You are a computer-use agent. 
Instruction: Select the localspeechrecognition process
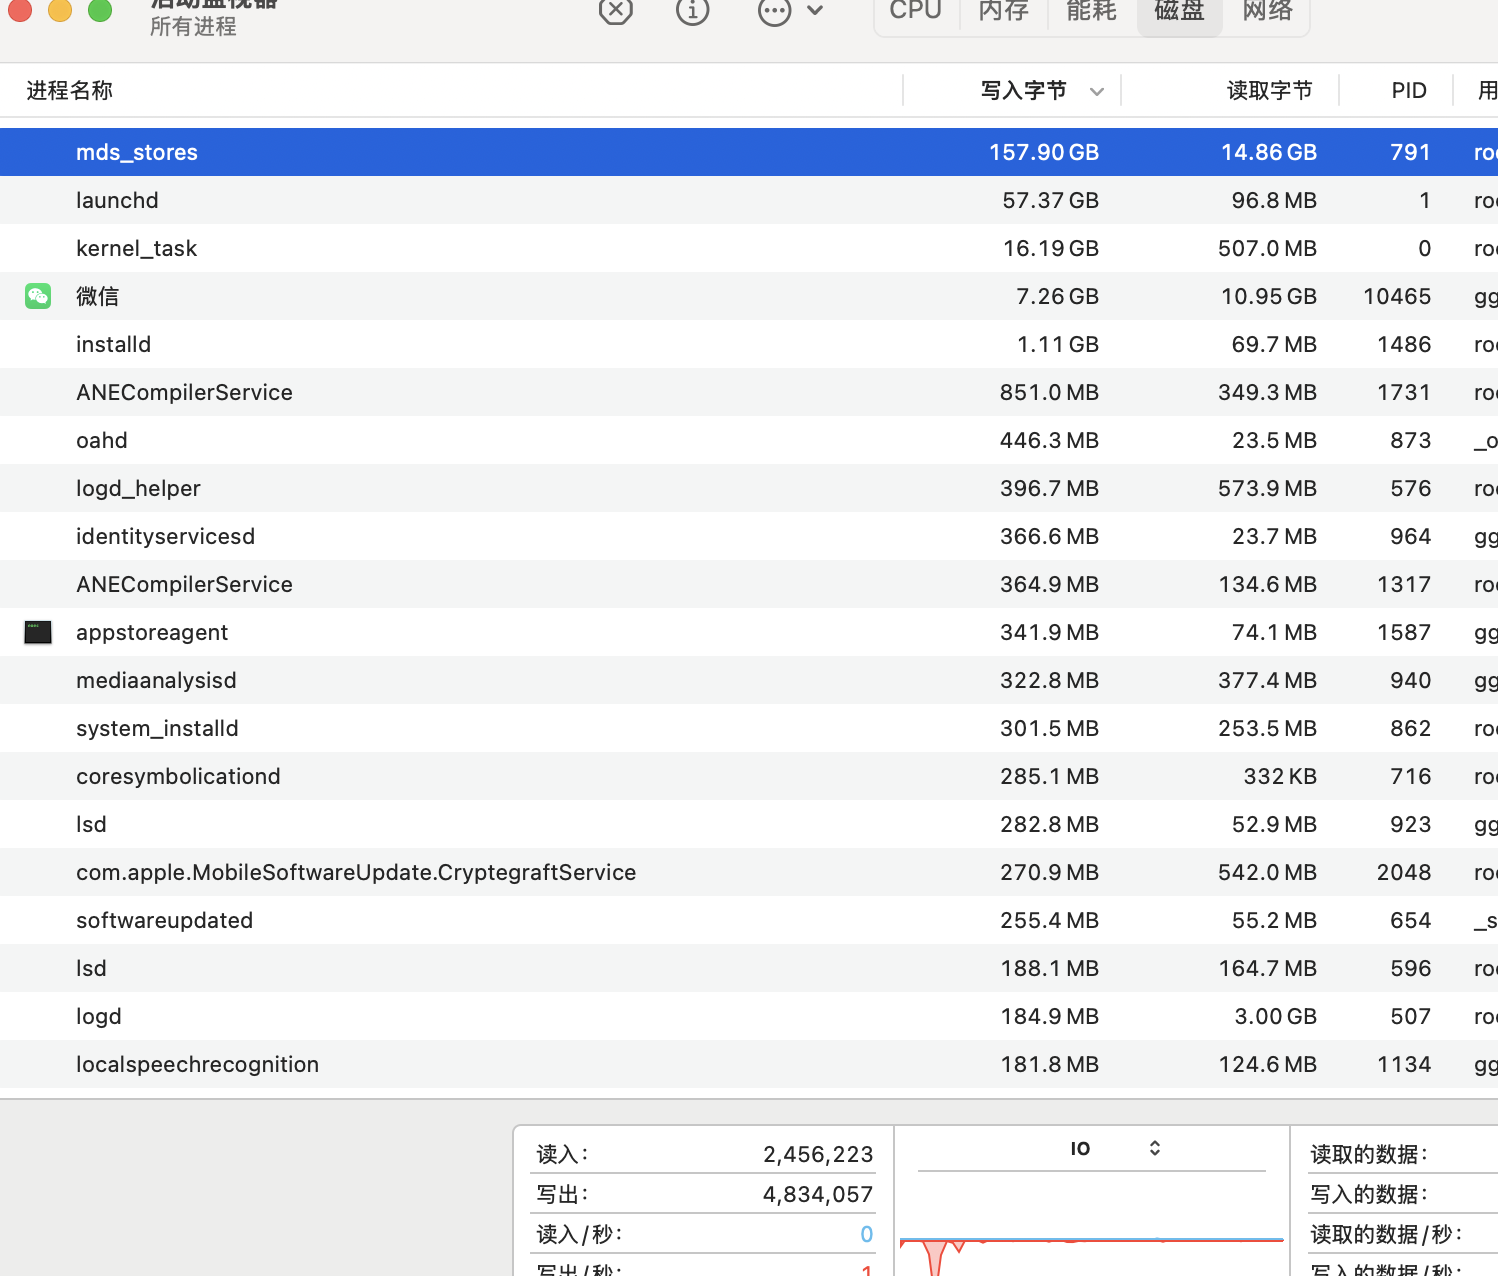749,1064
